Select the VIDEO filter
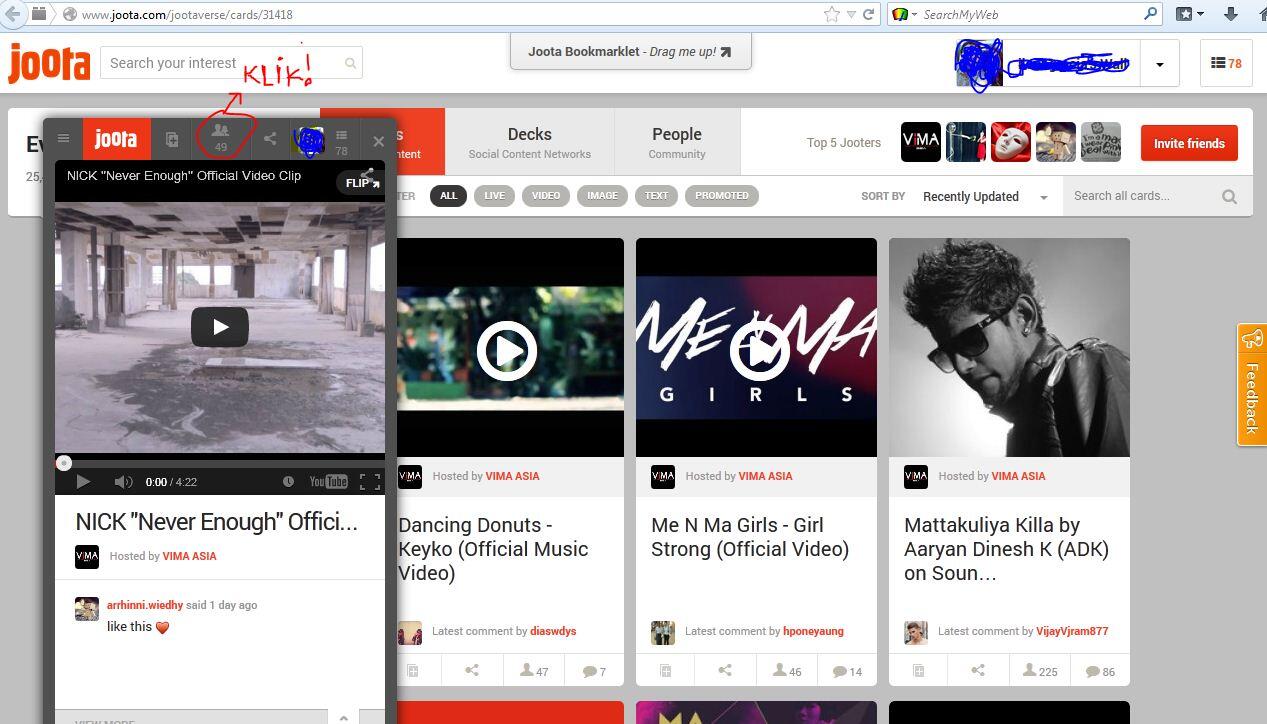 (x=546, y=196)
